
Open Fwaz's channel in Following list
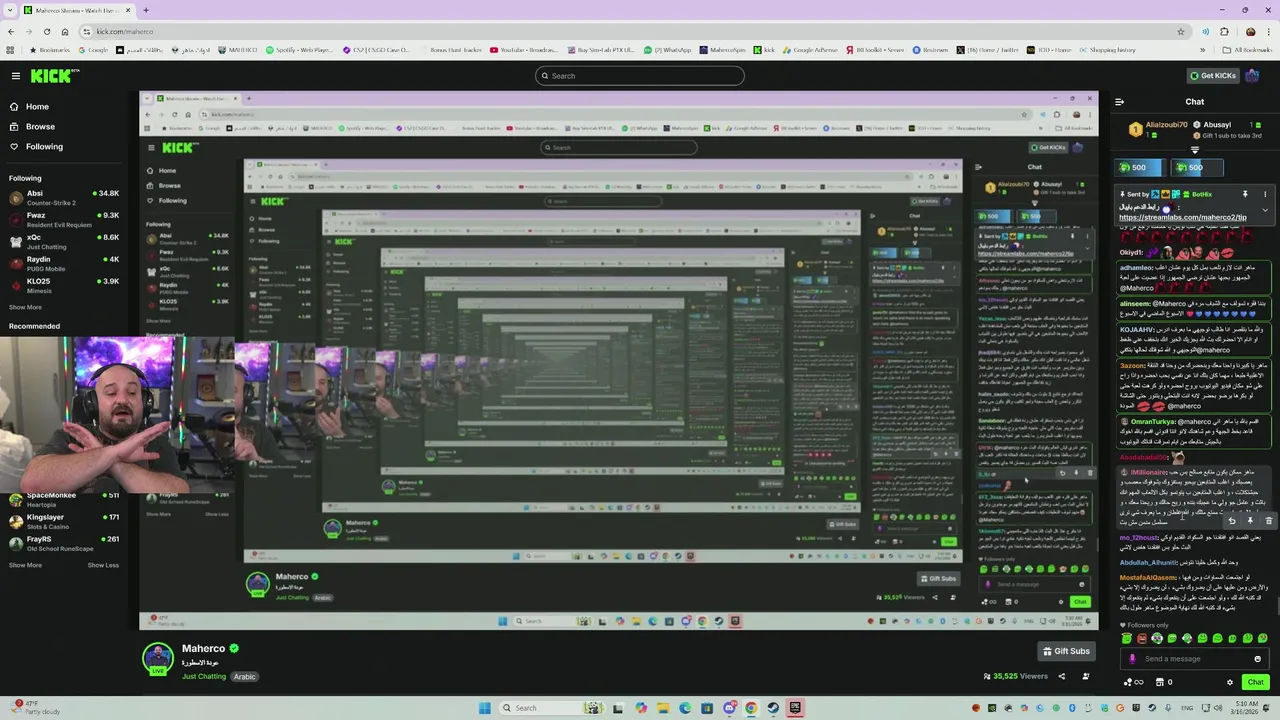coord(64,219)
